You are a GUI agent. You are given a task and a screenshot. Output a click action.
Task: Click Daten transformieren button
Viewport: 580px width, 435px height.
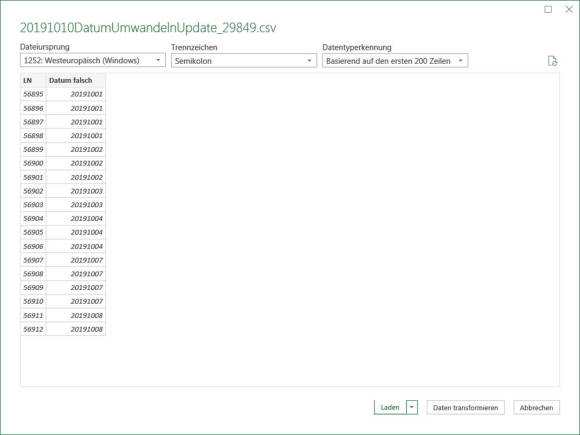465,407
